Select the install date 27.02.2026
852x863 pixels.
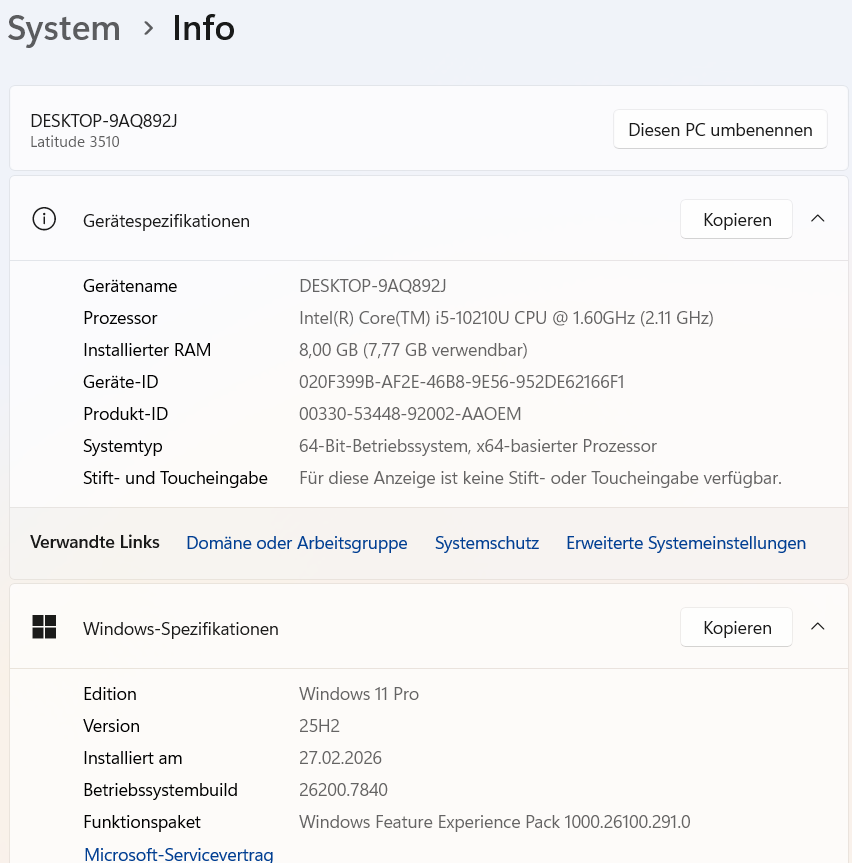click(340, 758)
